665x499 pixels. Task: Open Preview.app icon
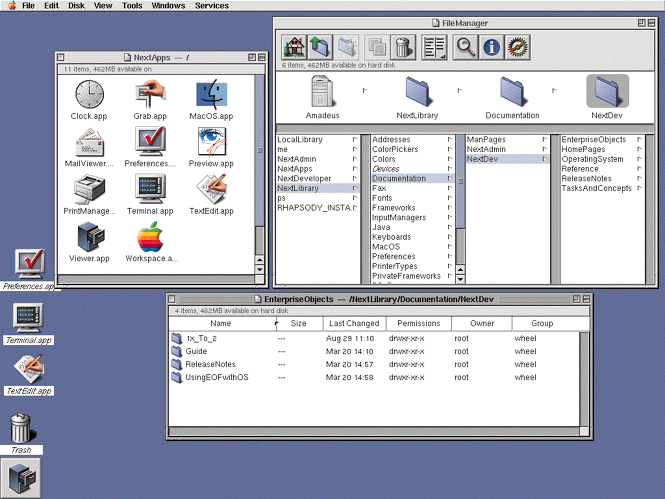211,142
